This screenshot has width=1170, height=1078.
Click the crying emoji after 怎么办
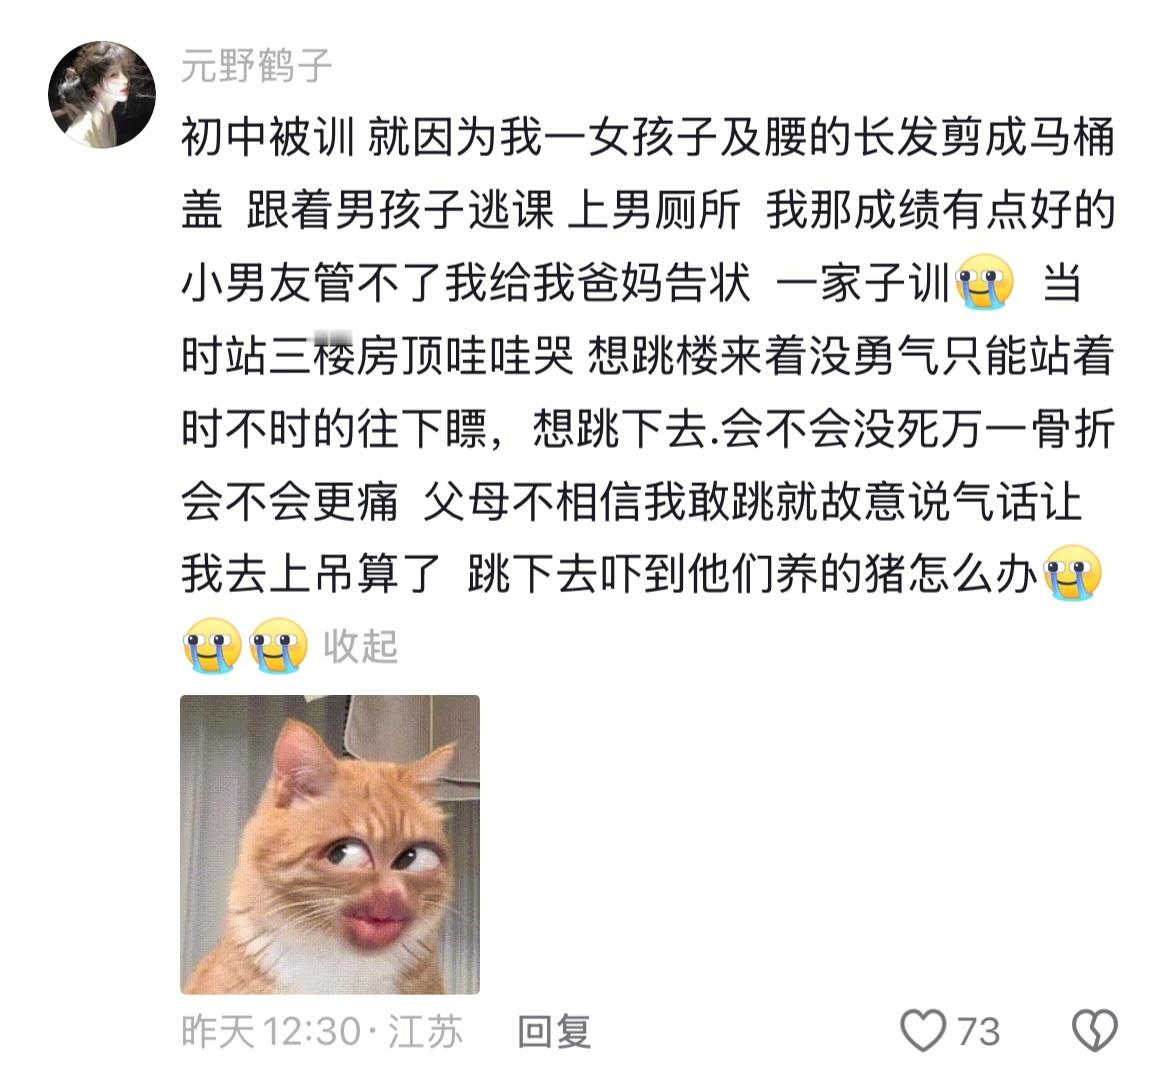(x=1072, y=573)
